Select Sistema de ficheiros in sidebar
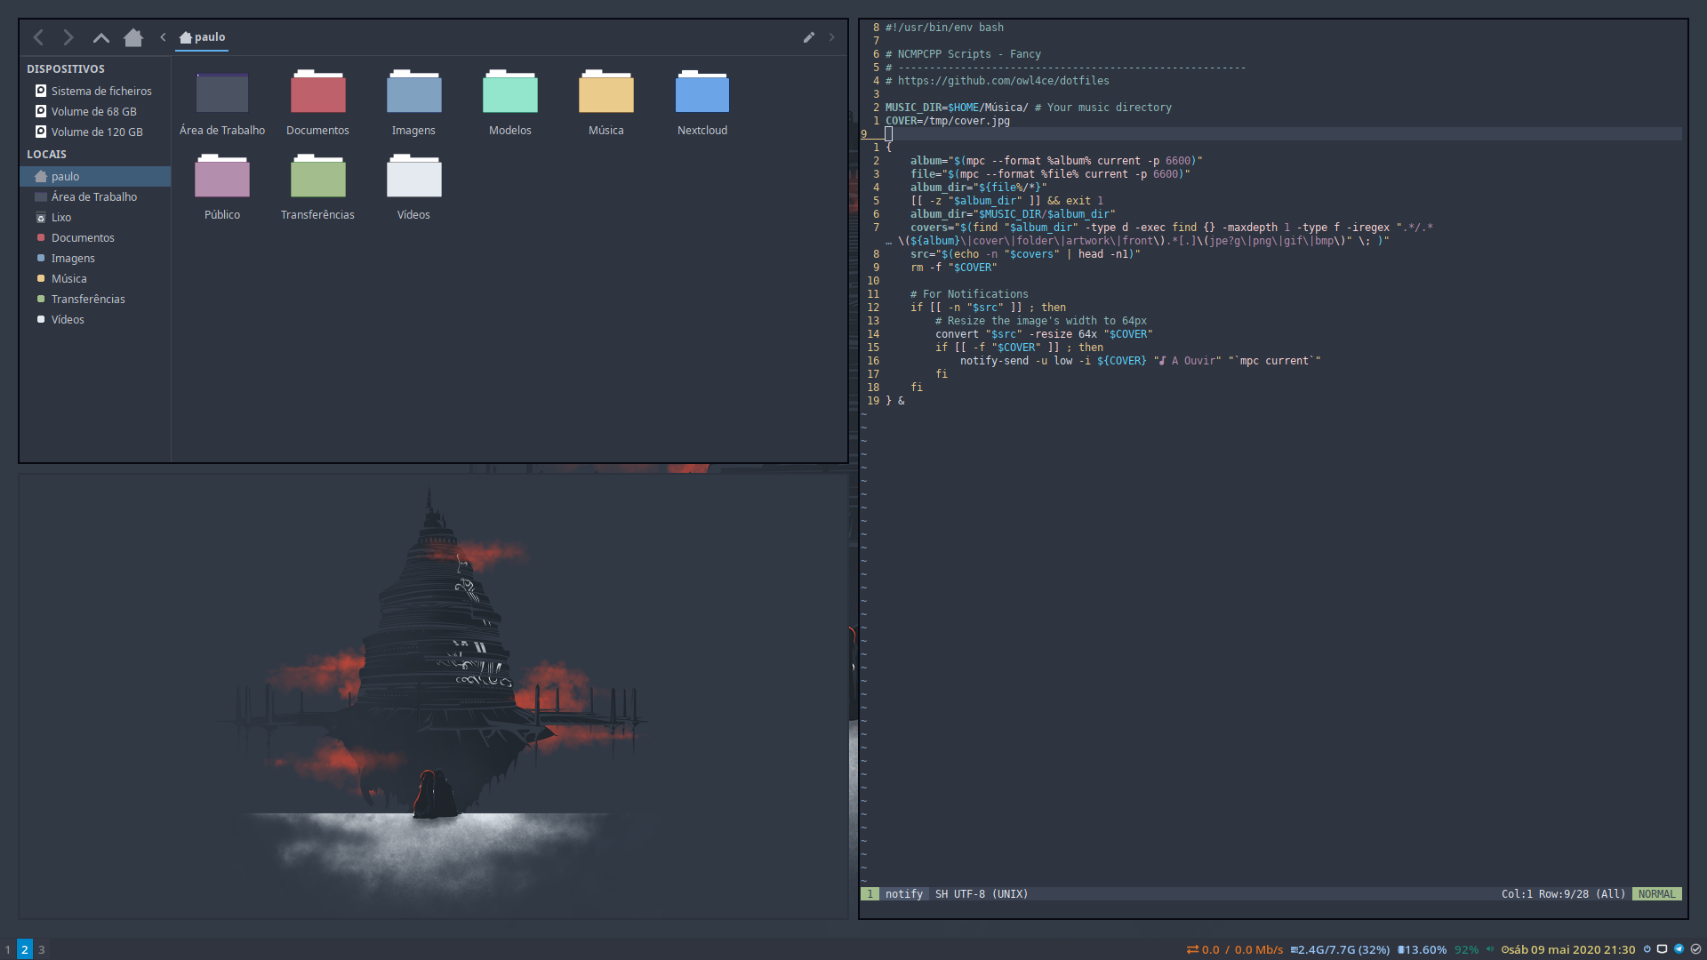 tap(101, 91)
